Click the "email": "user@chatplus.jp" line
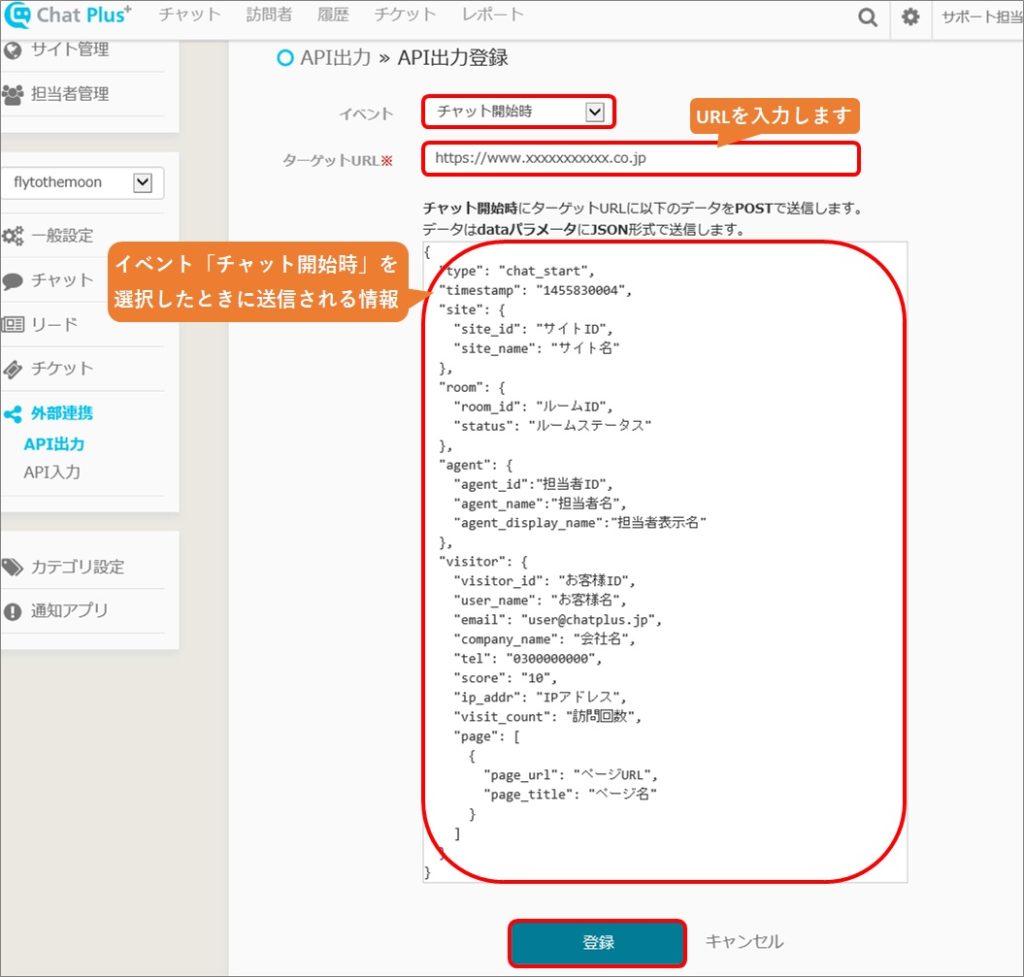Viewport: 1024px width, 977px height. 558,620
